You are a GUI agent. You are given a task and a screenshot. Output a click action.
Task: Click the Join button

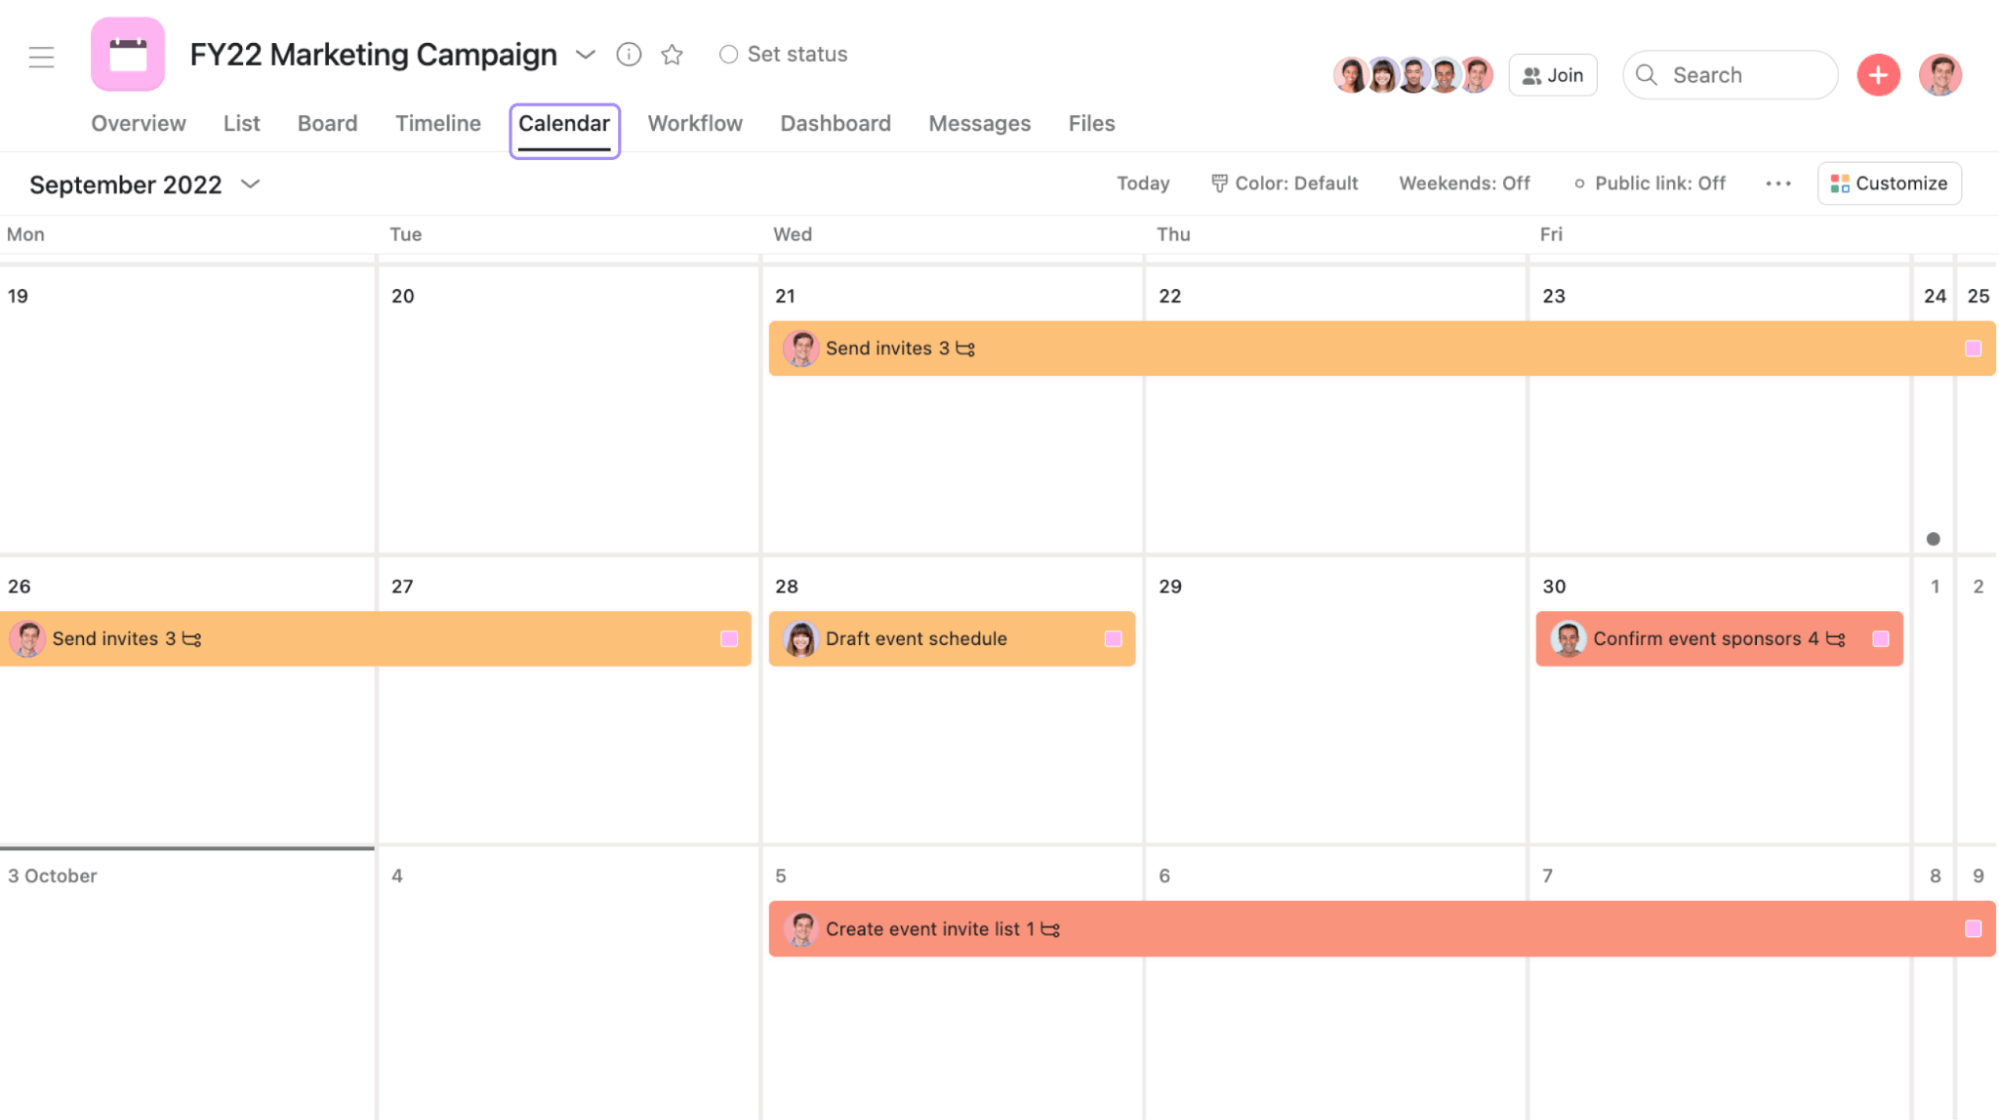tap(1554, 74)
